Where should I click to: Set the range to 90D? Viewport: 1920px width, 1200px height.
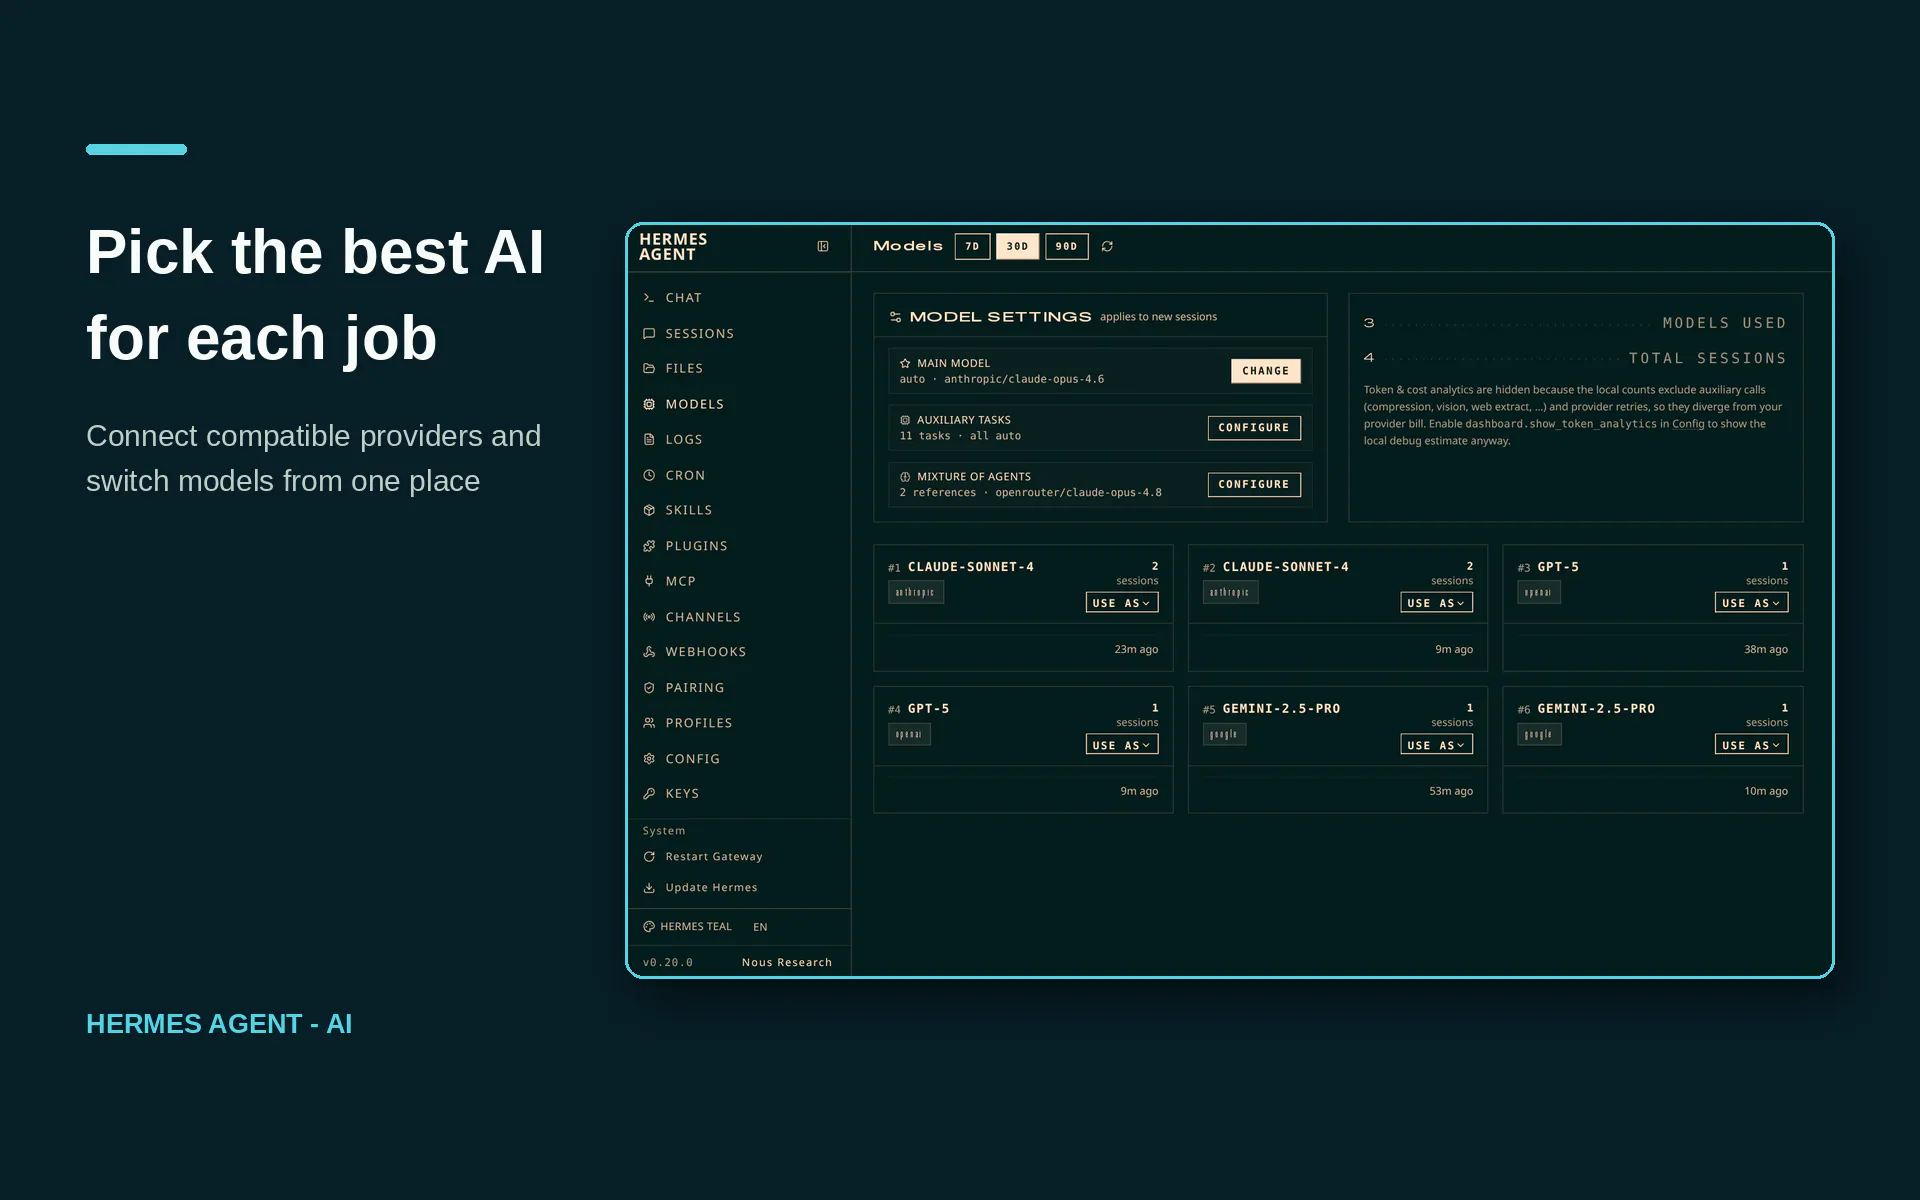point(1067,246)
